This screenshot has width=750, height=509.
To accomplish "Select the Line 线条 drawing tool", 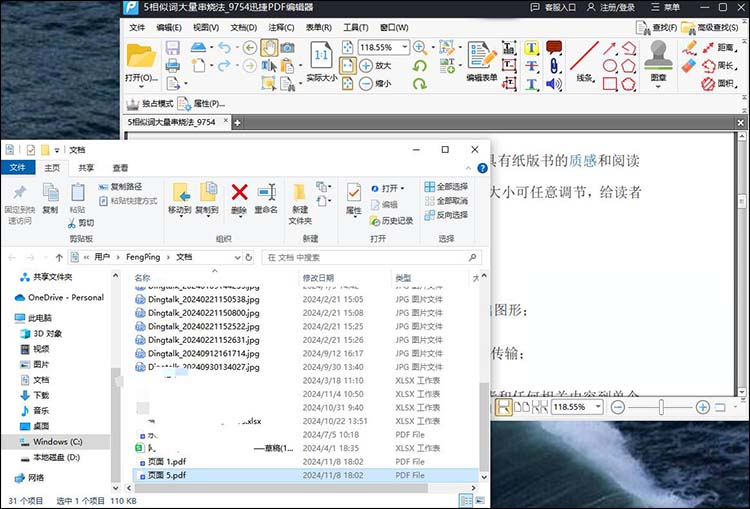I will (x=584, y=61).
